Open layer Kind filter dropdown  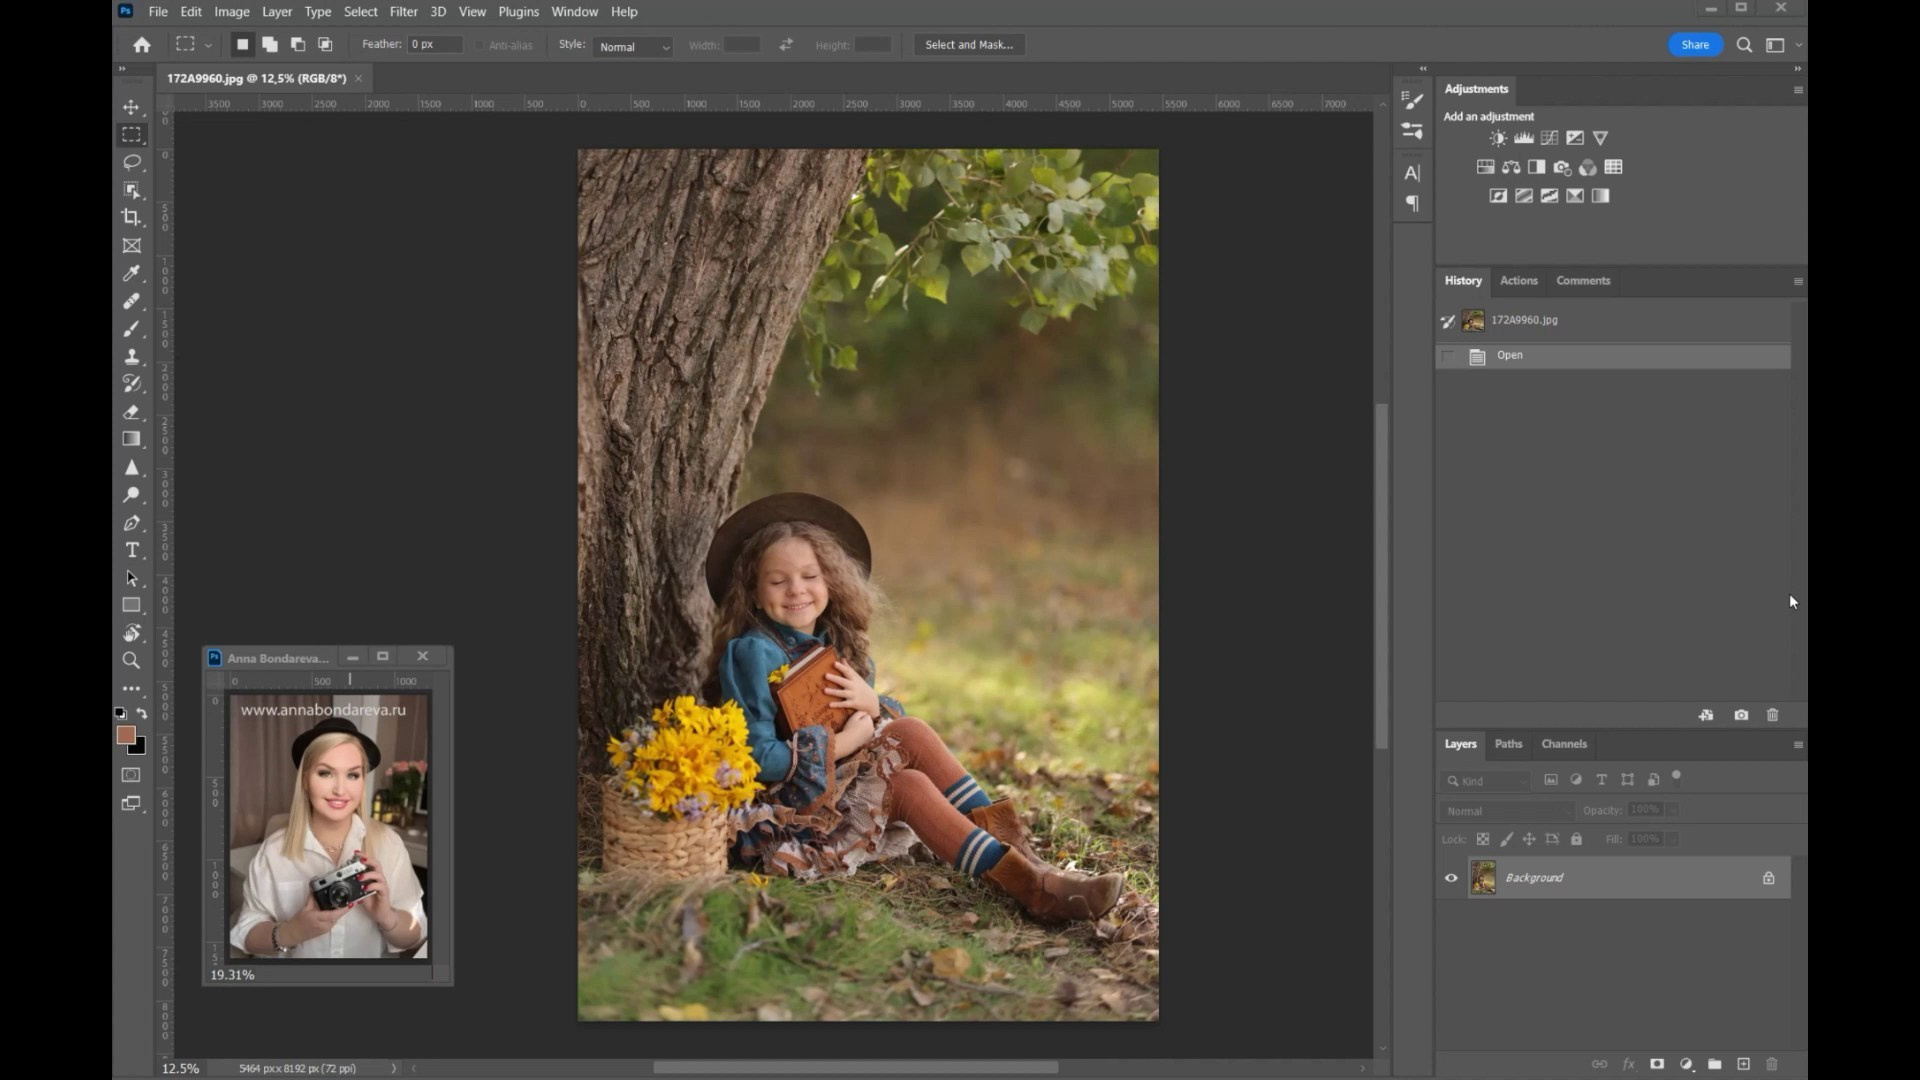pos(1486,781)
